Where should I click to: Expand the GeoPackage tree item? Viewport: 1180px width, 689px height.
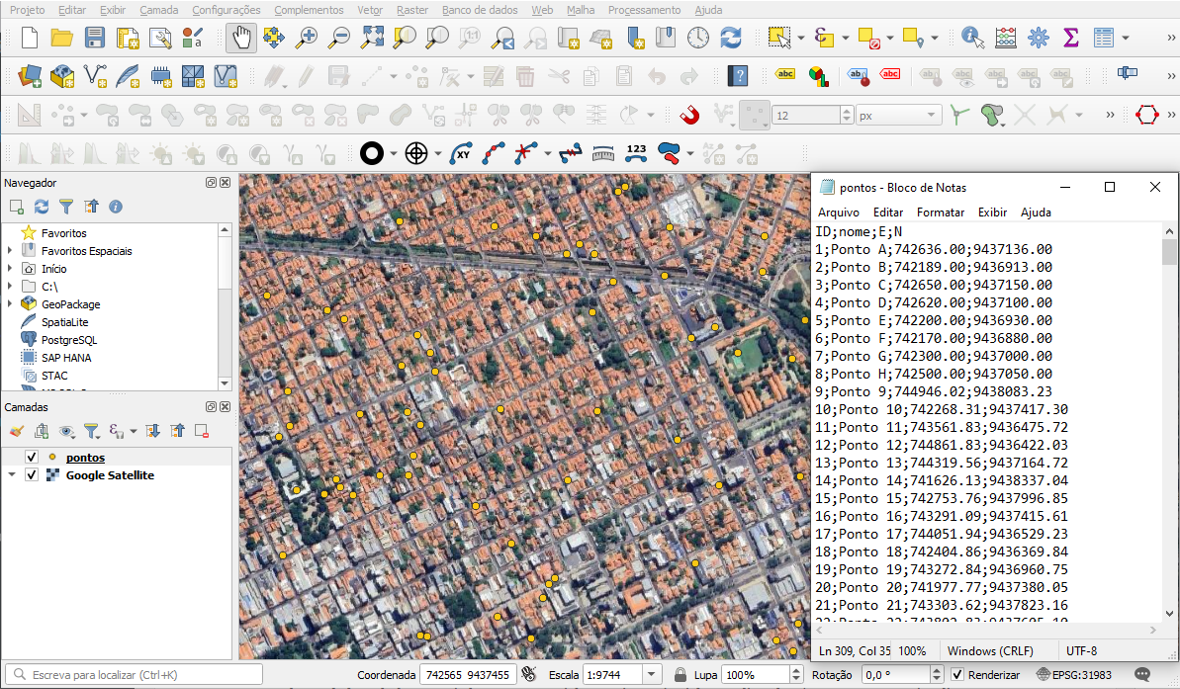coord(10,304)
